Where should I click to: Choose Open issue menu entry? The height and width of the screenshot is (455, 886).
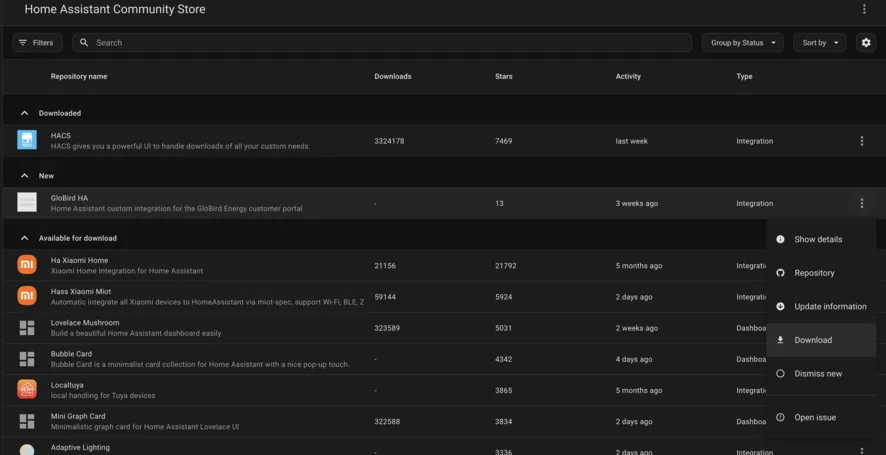pos(820,417)
